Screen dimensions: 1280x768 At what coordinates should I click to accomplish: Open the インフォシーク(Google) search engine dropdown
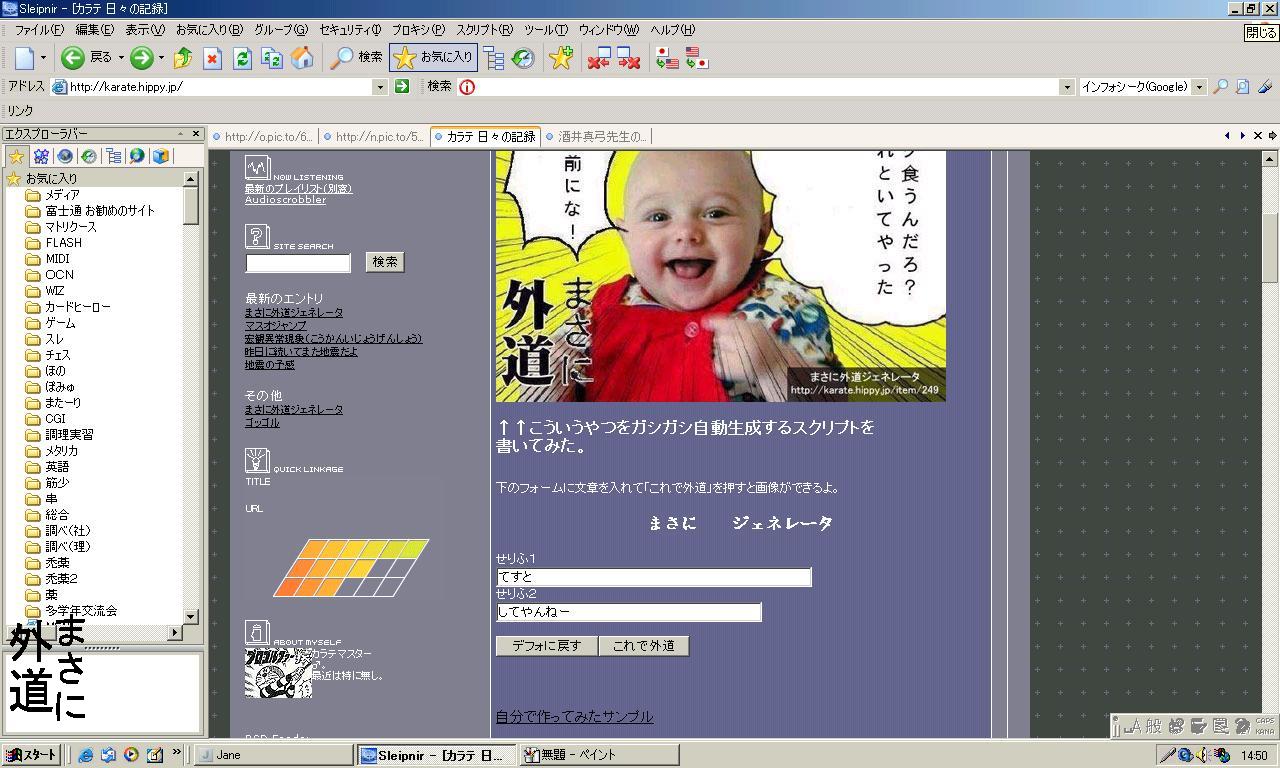pyautogui.click(x=1199, y=87)
